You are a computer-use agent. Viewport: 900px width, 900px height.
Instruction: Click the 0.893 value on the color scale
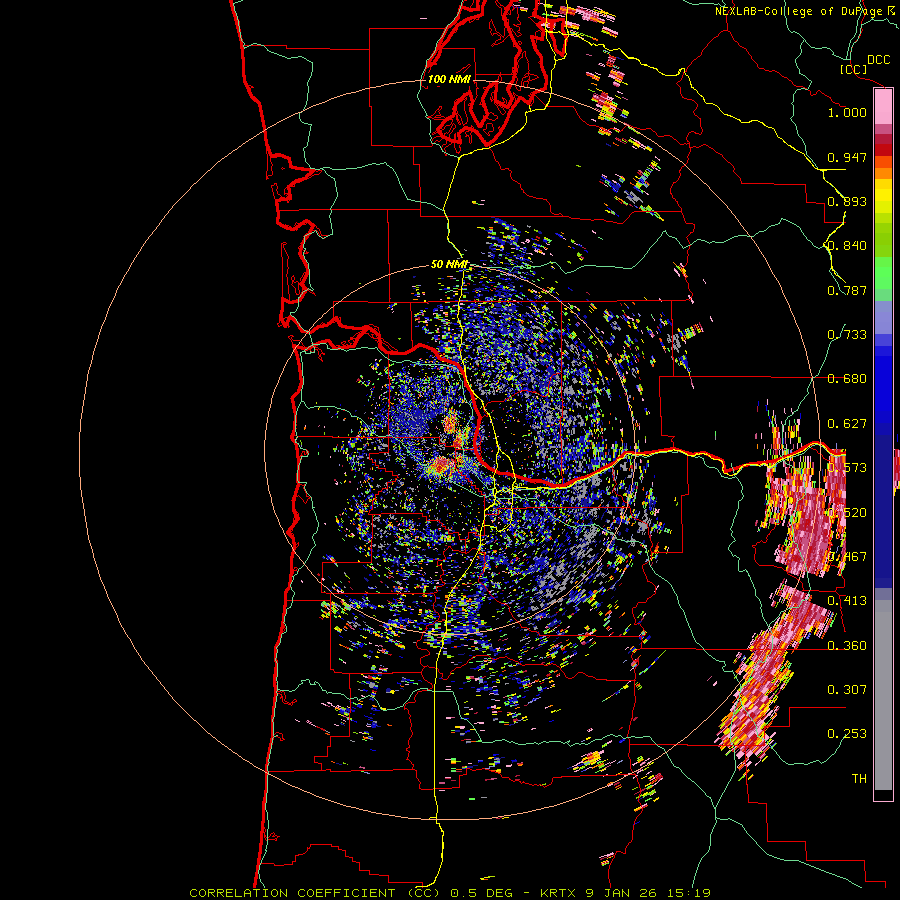click(x=847, y=201)
